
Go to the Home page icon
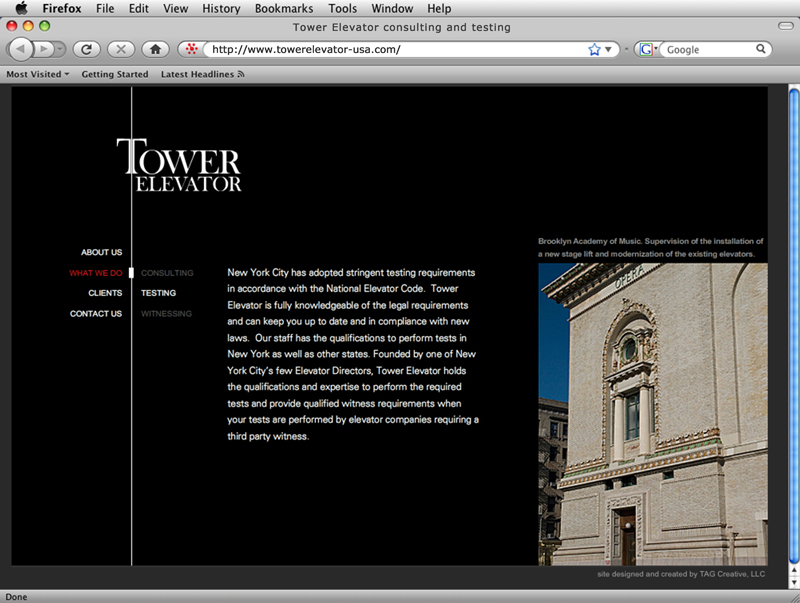[x=154, y=48]
